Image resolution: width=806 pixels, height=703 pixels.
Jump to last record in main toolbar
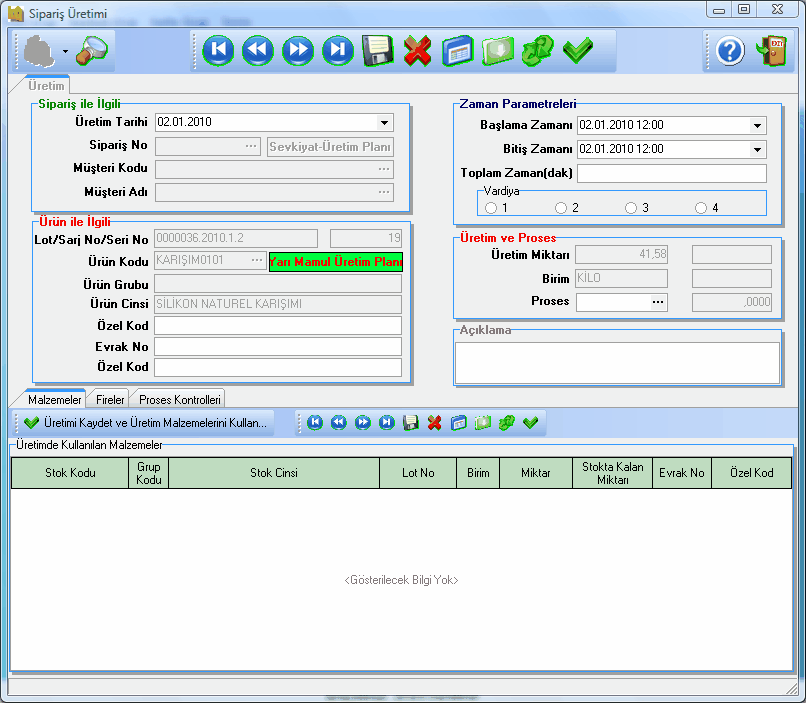338,50
